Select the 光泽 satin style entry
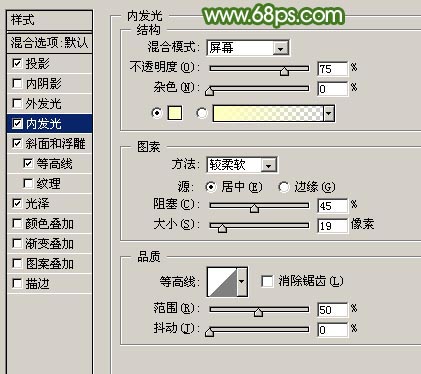 49,204
